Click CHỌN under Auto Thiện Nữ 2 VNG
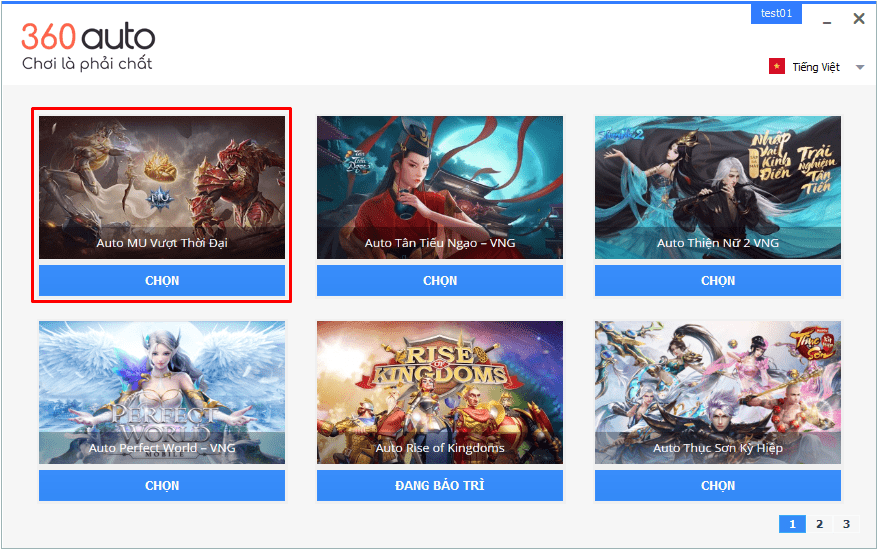878x550 pixels. [x=718, y=281]
